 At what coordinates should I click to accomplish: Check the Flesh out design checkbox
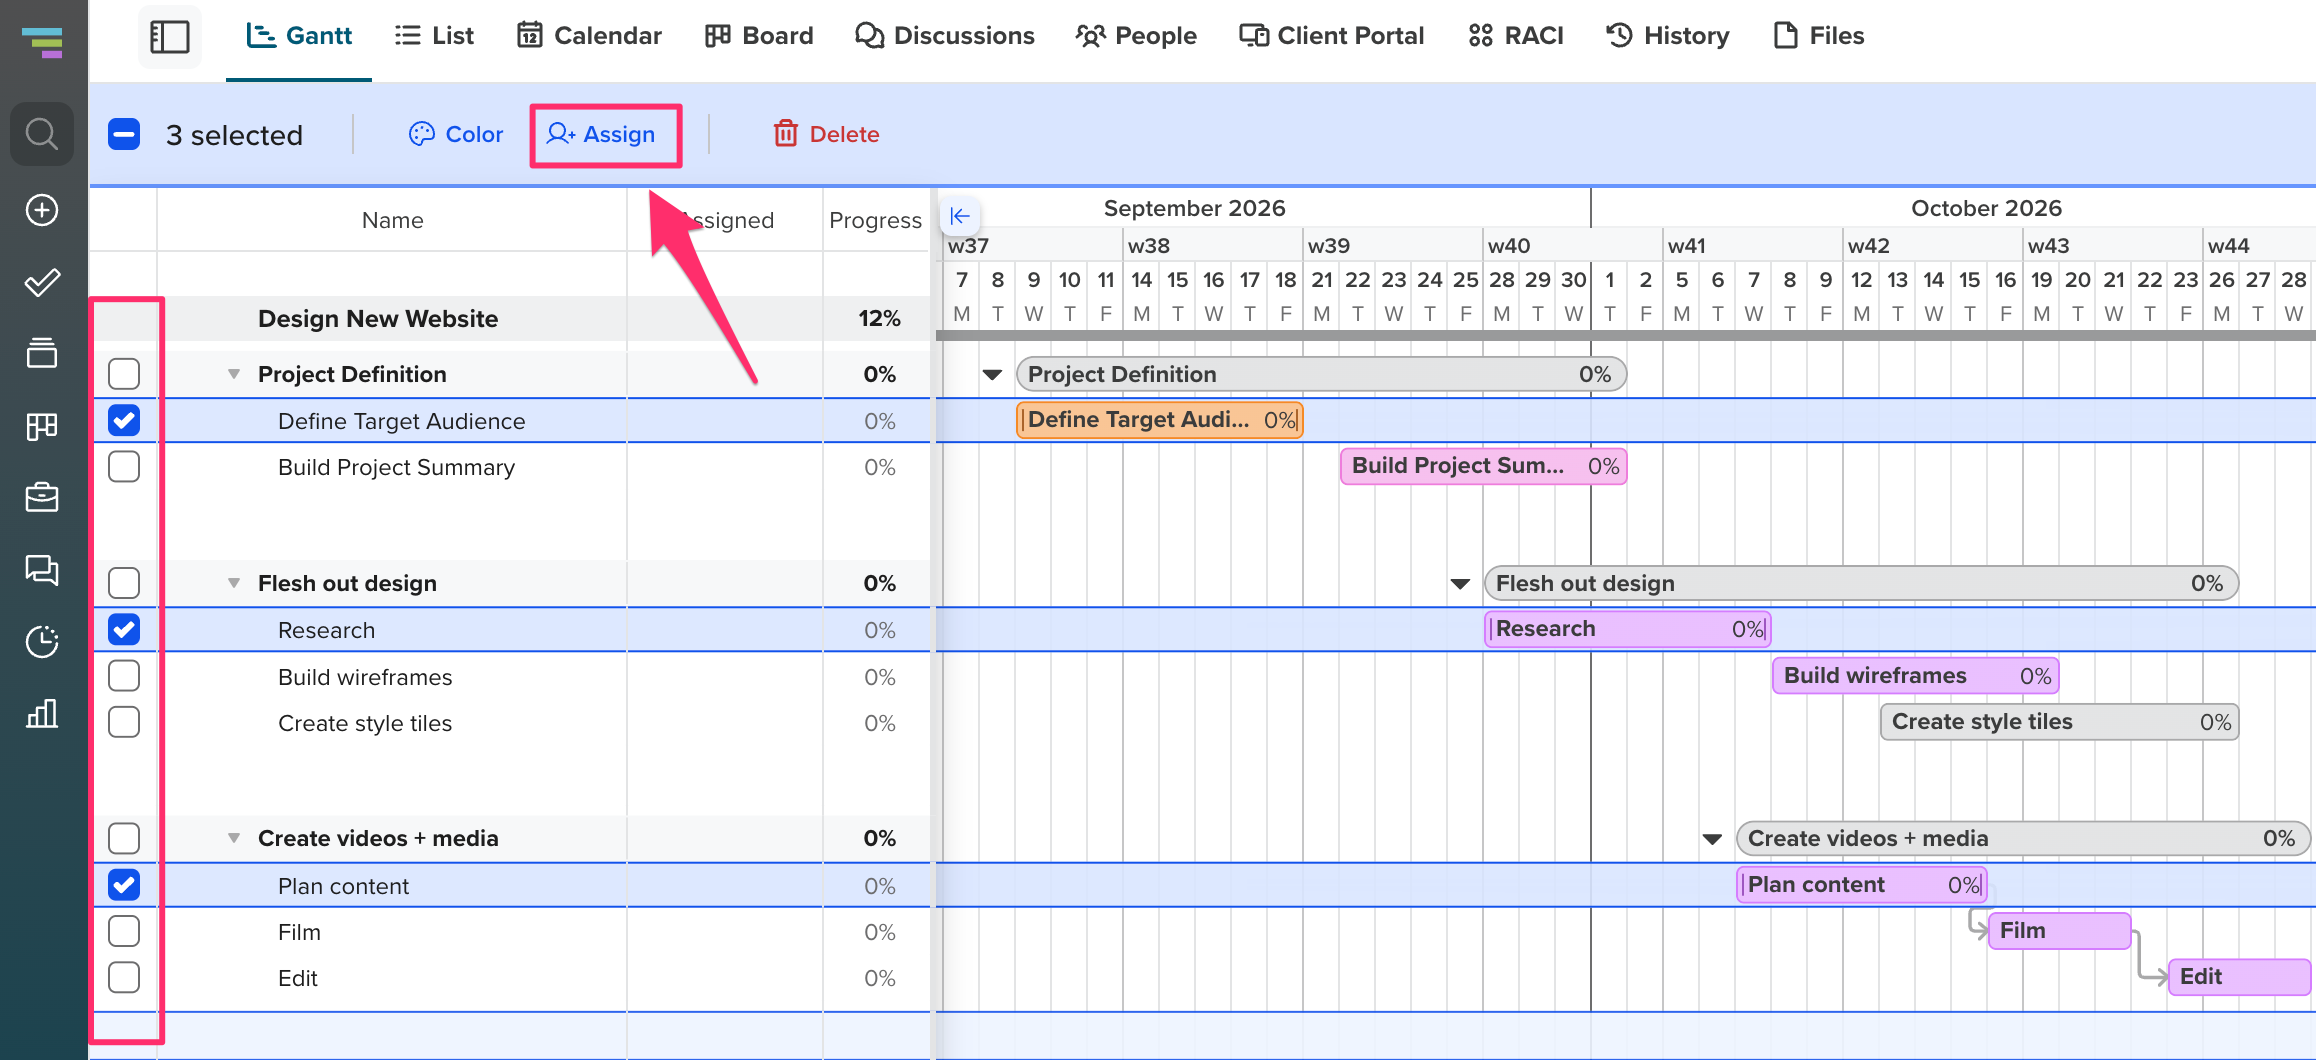(x=124, y=583)
